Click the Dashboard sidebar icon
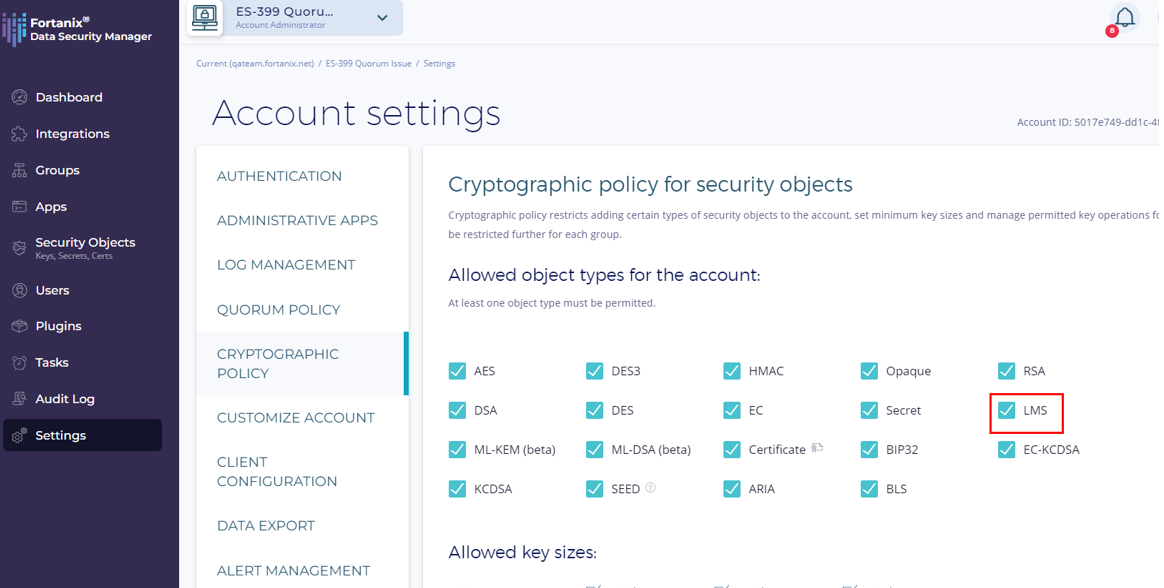The width and height of the screenshot is (1164, 588). tap(19, 97)
